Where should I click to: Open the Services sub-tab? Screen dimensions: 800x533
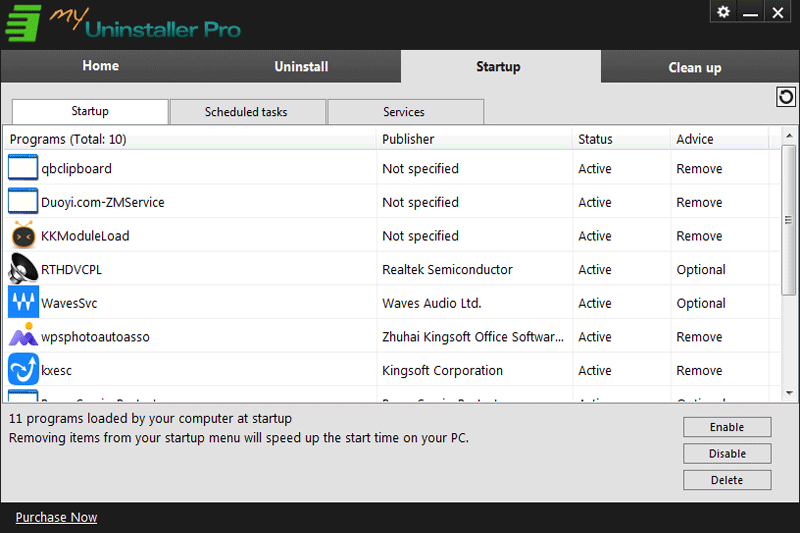click(x=404, y=112)
